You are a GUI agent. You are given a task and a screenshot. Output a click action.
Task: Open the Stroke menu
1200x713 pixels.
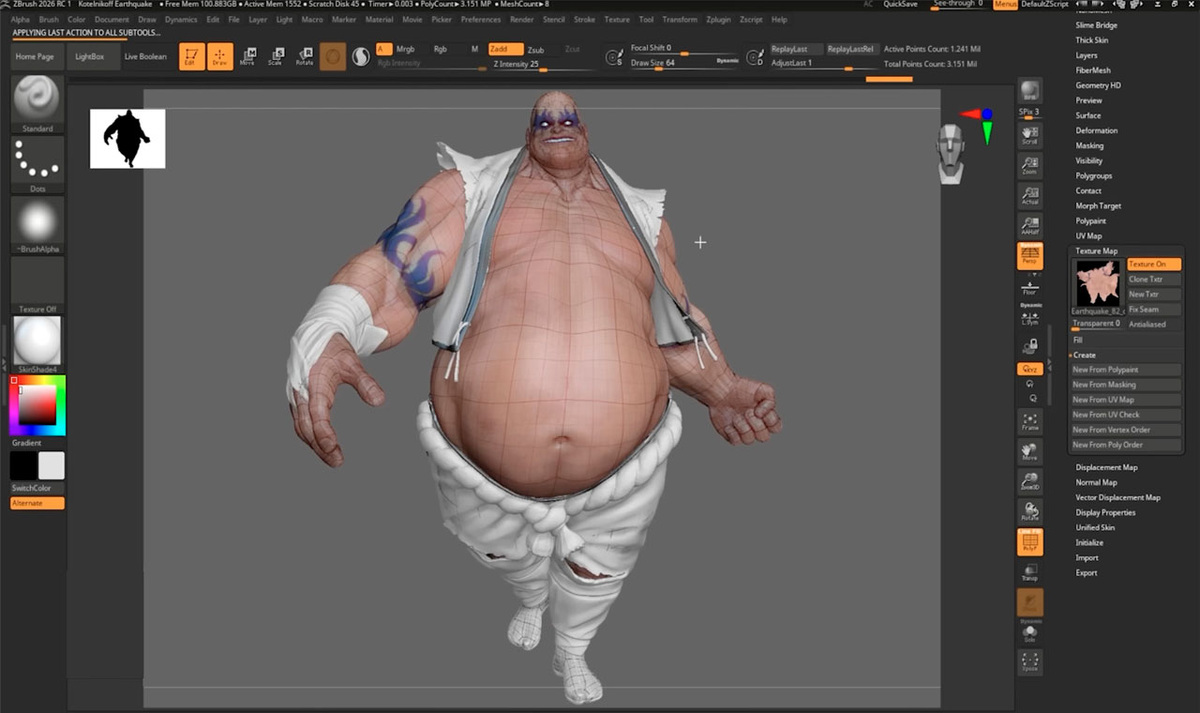coord(585,19)
